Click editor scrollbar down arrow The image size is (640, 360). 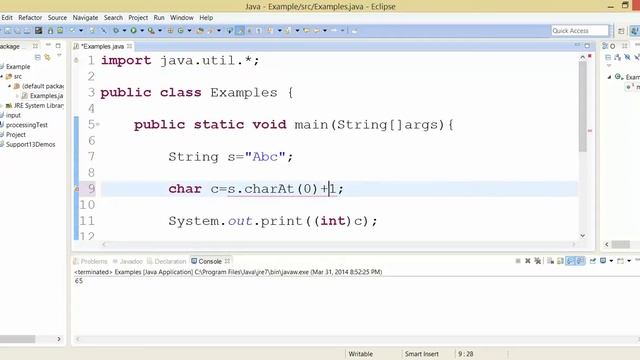(582, 236)
